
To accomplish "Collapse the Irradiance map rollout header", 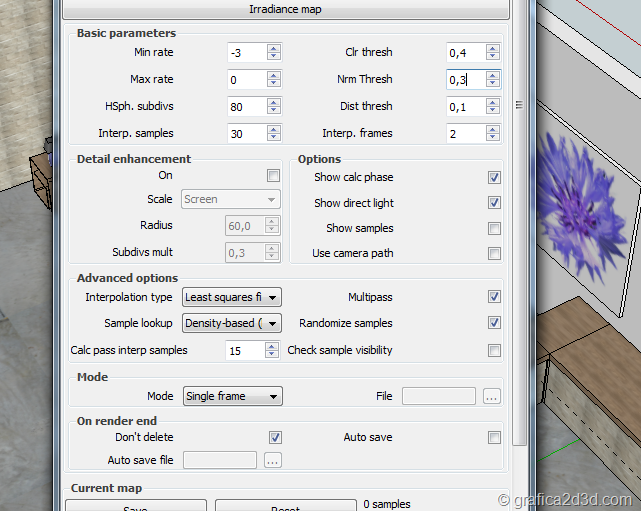I will [x=285, y=9].
